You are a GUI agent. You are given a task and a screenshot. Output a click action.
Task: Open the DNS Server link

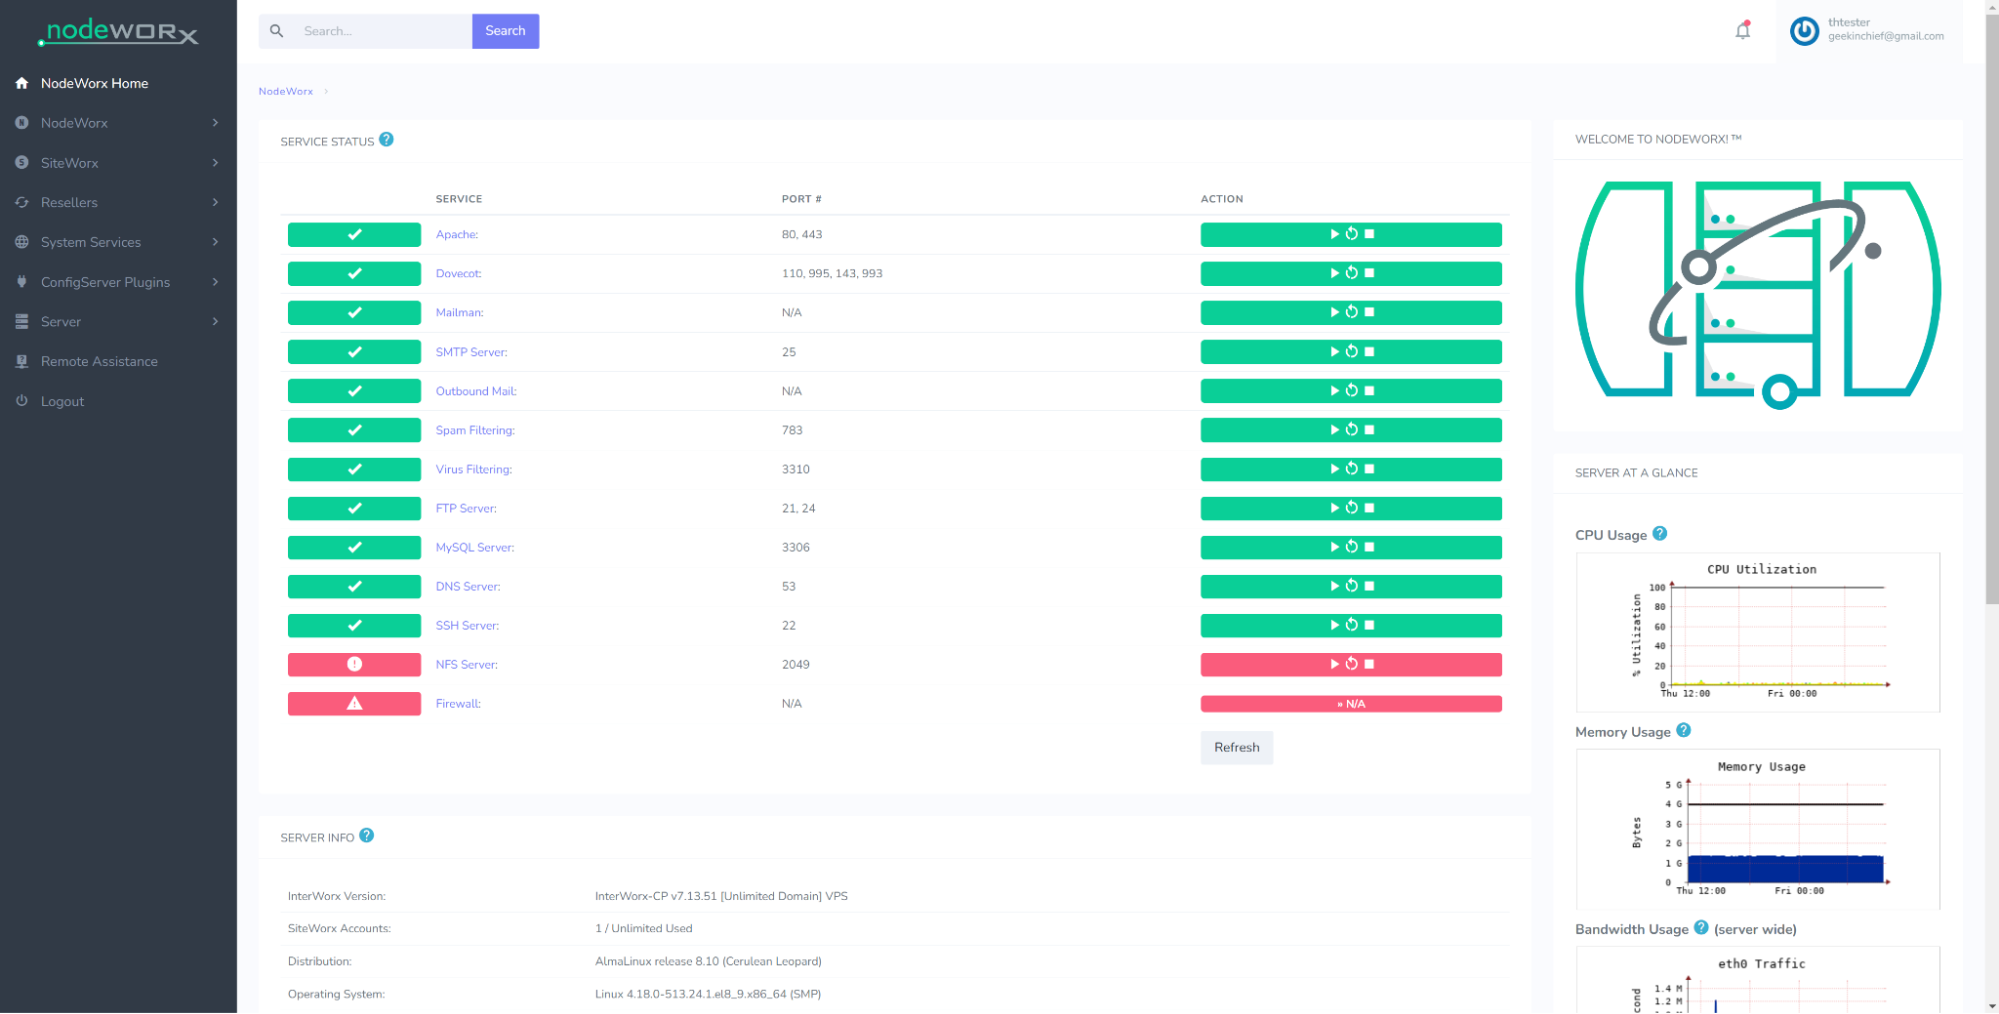point(468,586)
